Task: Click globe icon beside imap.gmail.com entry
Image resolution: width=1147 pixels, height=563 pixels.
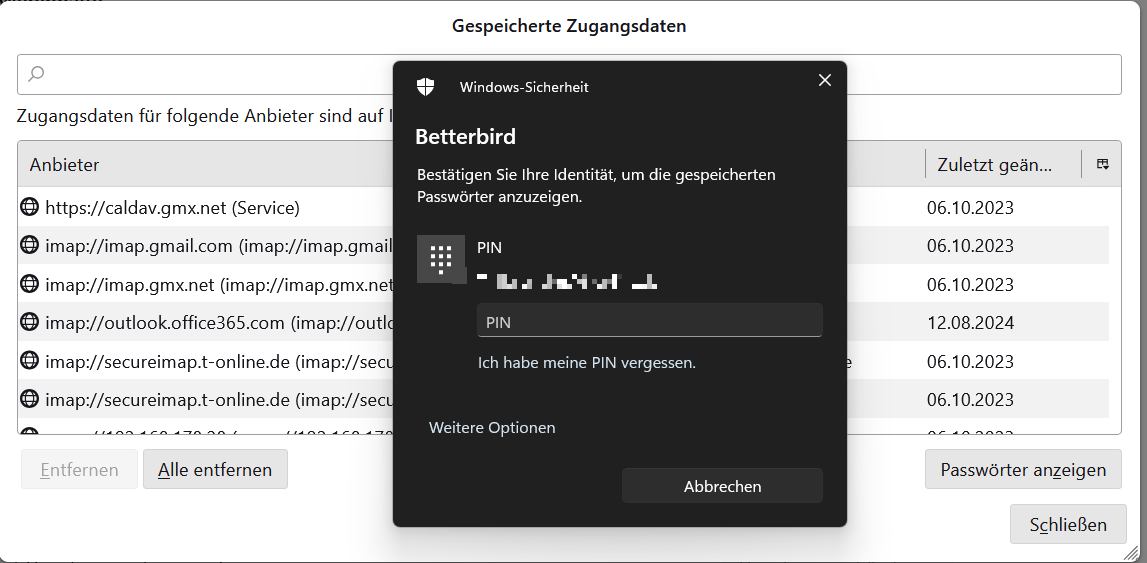Action: (x=29, y=245)
